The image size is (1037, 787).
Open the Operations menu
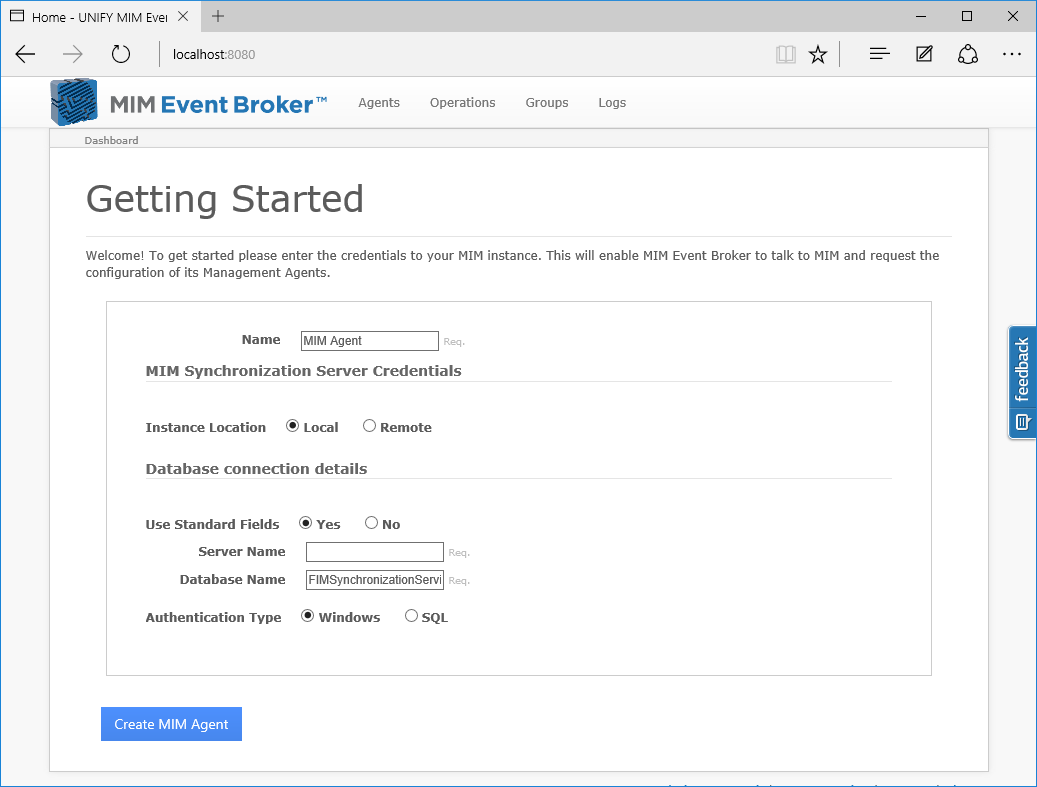click(462, 103)
